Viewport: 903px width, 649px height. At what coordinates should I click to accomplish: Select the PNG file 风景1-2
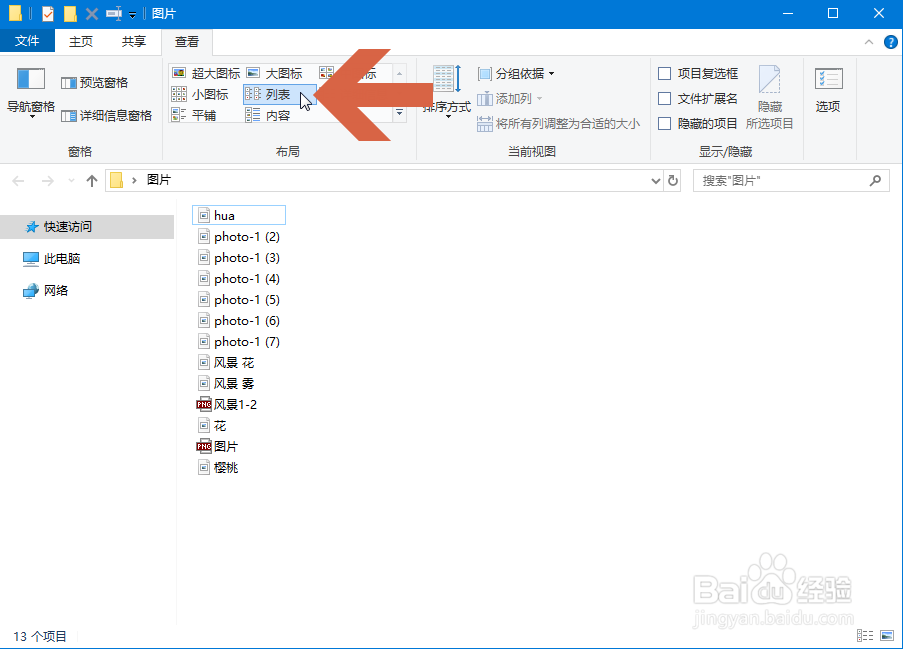tap(227, 405)
